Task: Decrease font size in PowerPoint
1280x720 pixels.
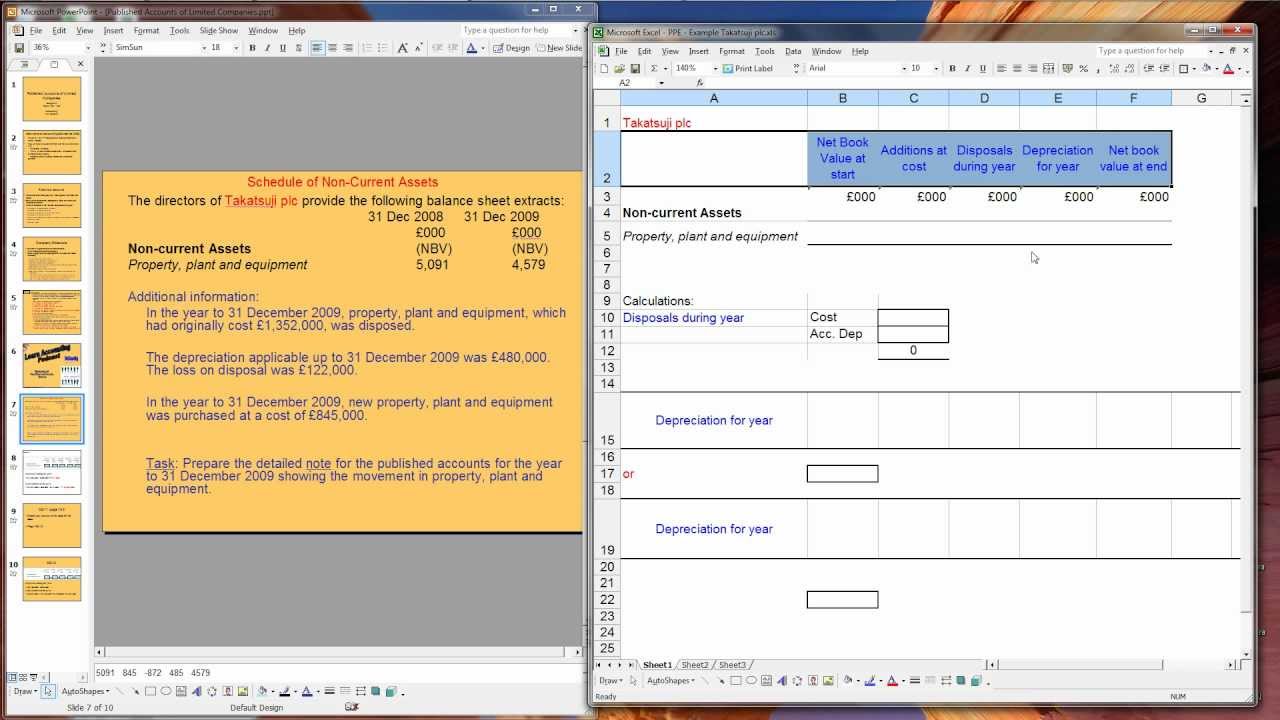Action: (418, 47)
